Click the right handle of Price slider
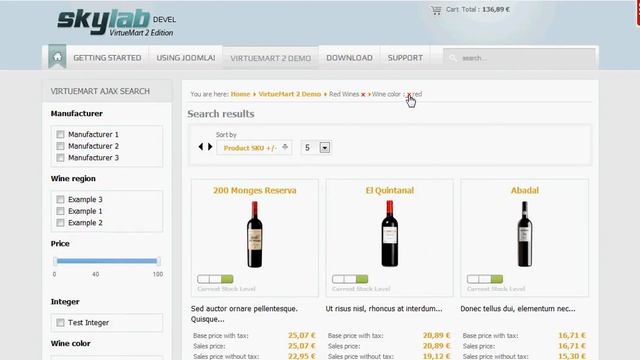Screen dimensions: 640x360 click(158, 261)
